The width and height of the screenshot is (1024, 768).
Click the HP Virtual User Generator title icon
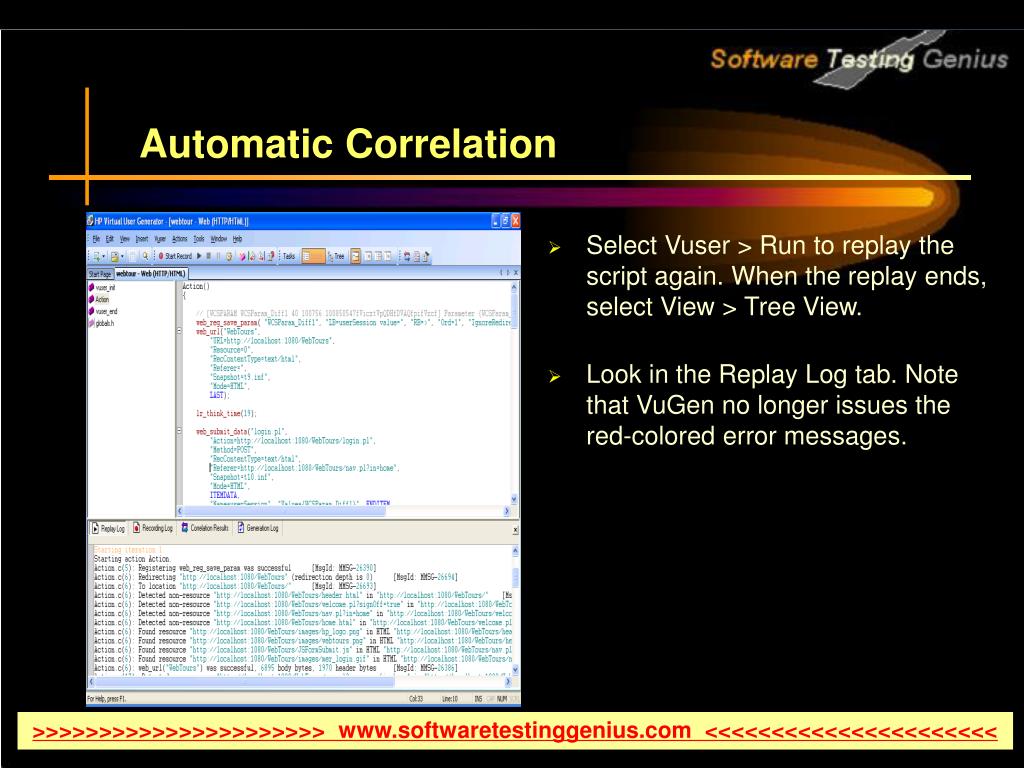click(91, 221)
